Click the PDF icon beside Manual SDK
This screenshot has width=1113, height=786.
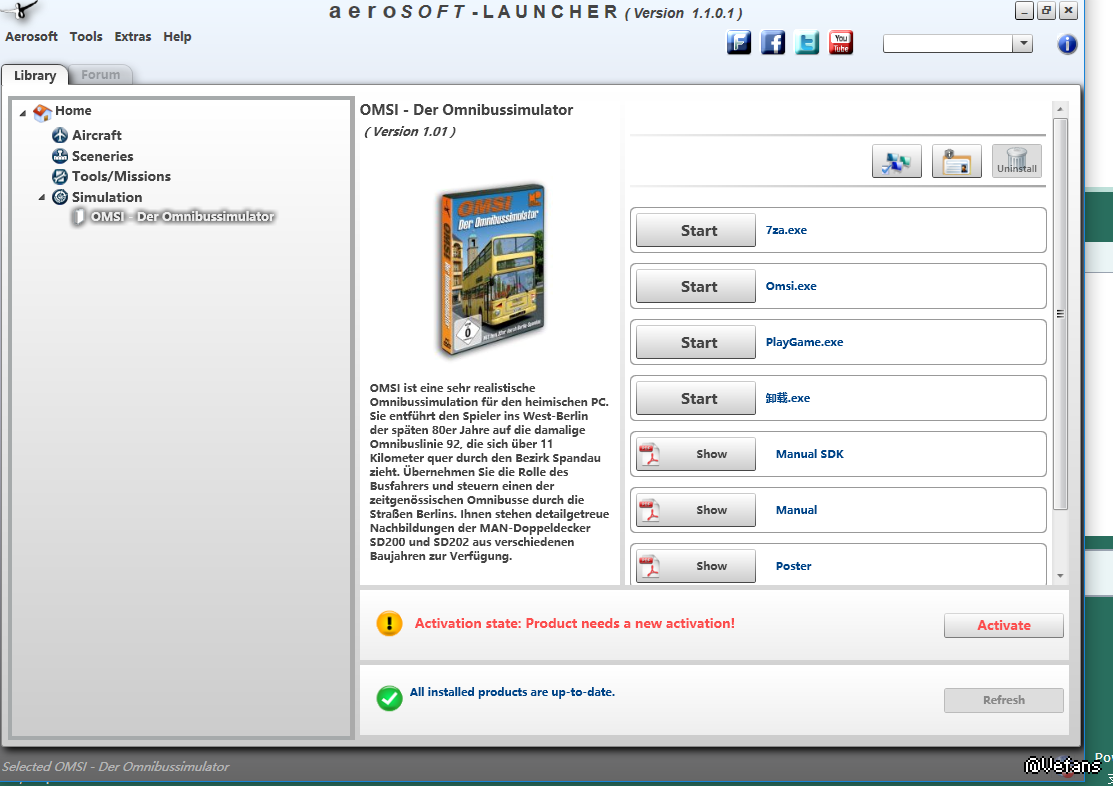point(649,454)
